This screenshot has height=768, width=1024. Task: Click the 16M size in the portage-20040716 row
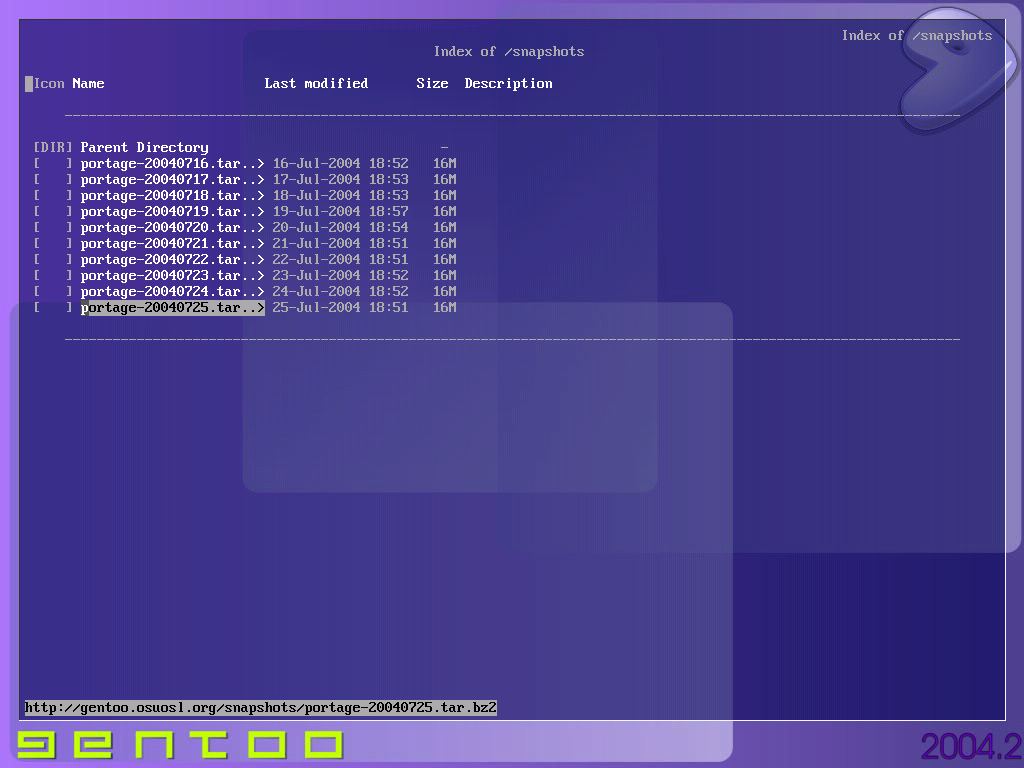coord(445,163)
